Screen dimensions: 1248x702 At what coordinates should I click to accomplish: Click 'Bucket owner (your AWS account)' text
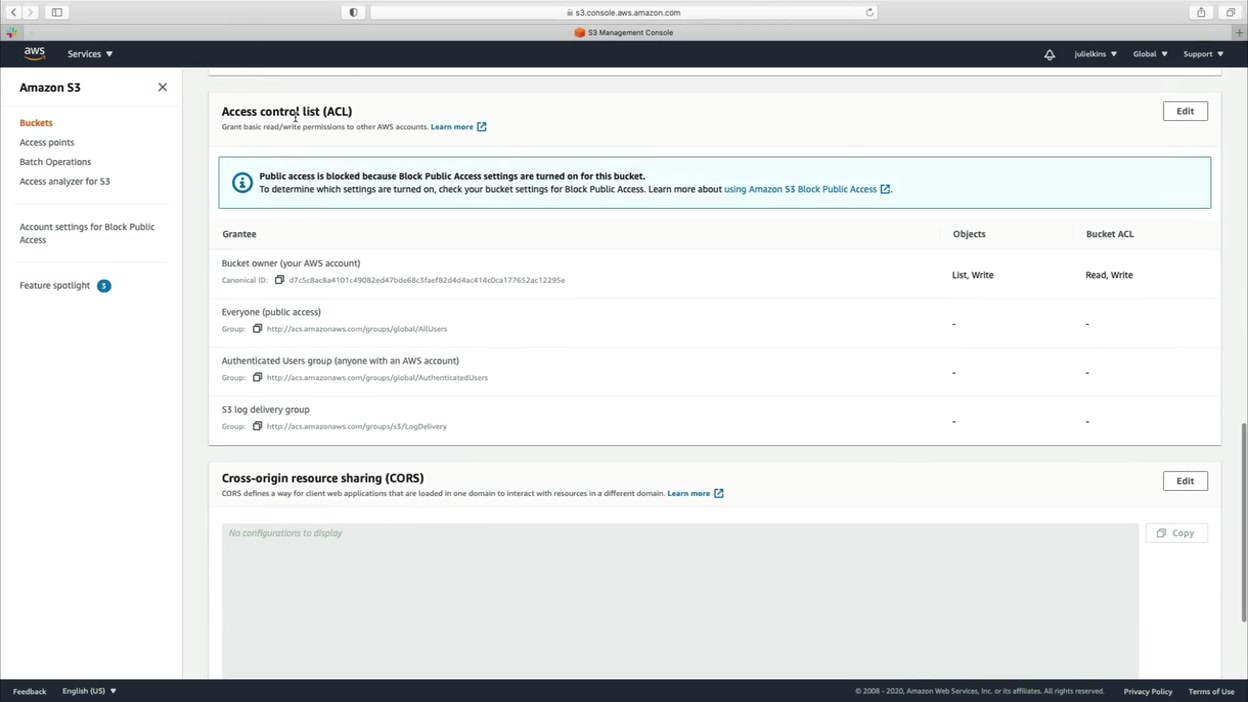click(291, 263)
